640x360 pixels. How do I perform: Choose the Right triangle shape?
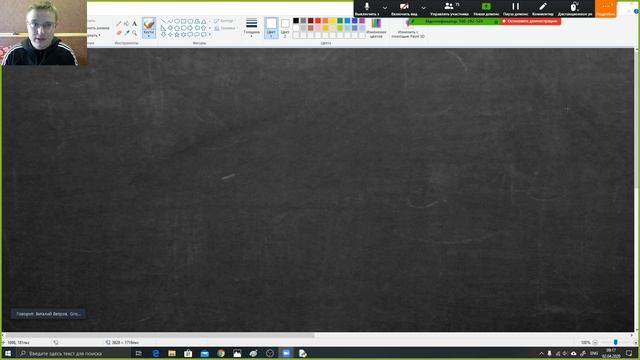point(163,28)
